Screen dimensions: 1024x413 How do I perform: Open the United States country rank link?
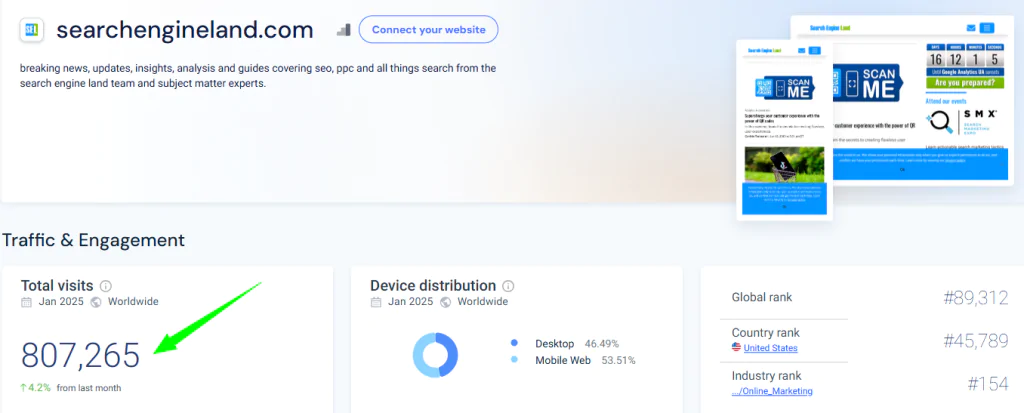[770, 348]
